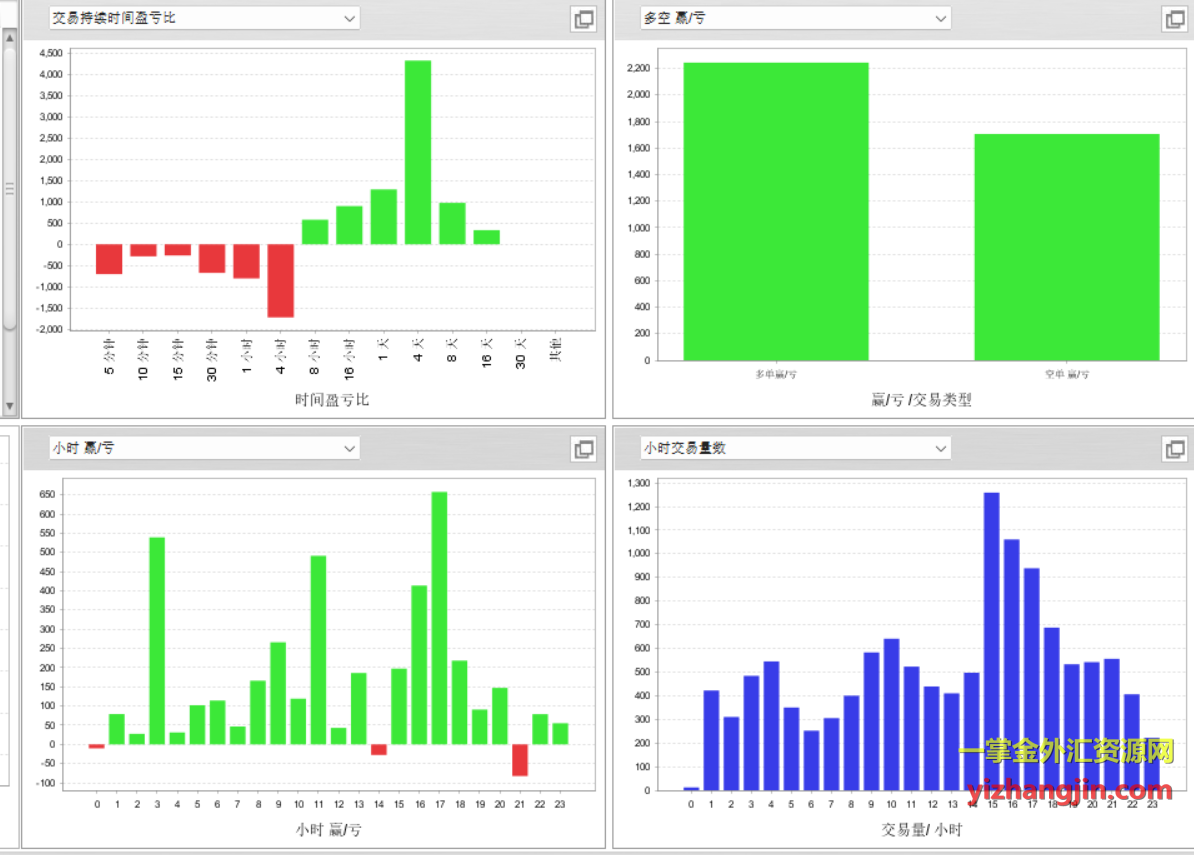The image size is (1194, 855).
Task: Select the tallest blue bar at hour 15
Action: pyautogui.click(x=992, y=641)
